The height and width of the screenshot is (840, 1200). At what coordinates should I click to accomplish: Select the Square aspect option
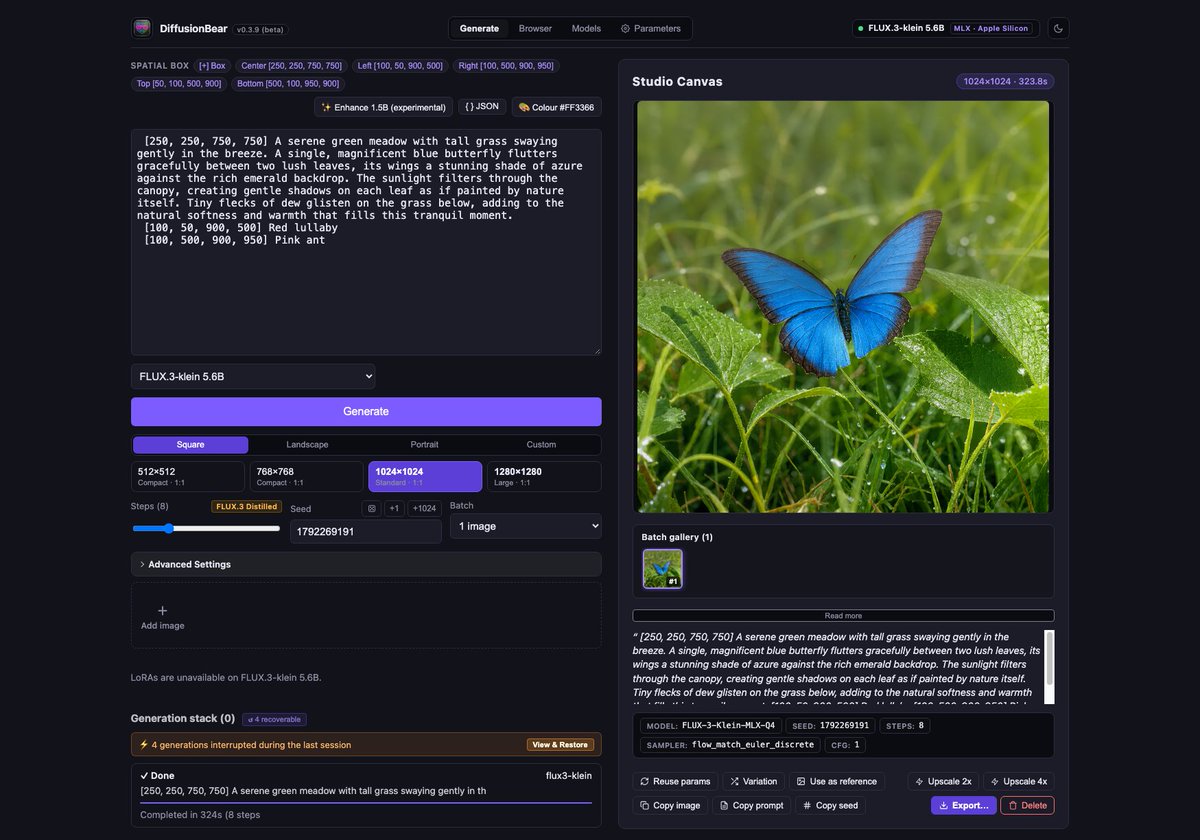190,445
